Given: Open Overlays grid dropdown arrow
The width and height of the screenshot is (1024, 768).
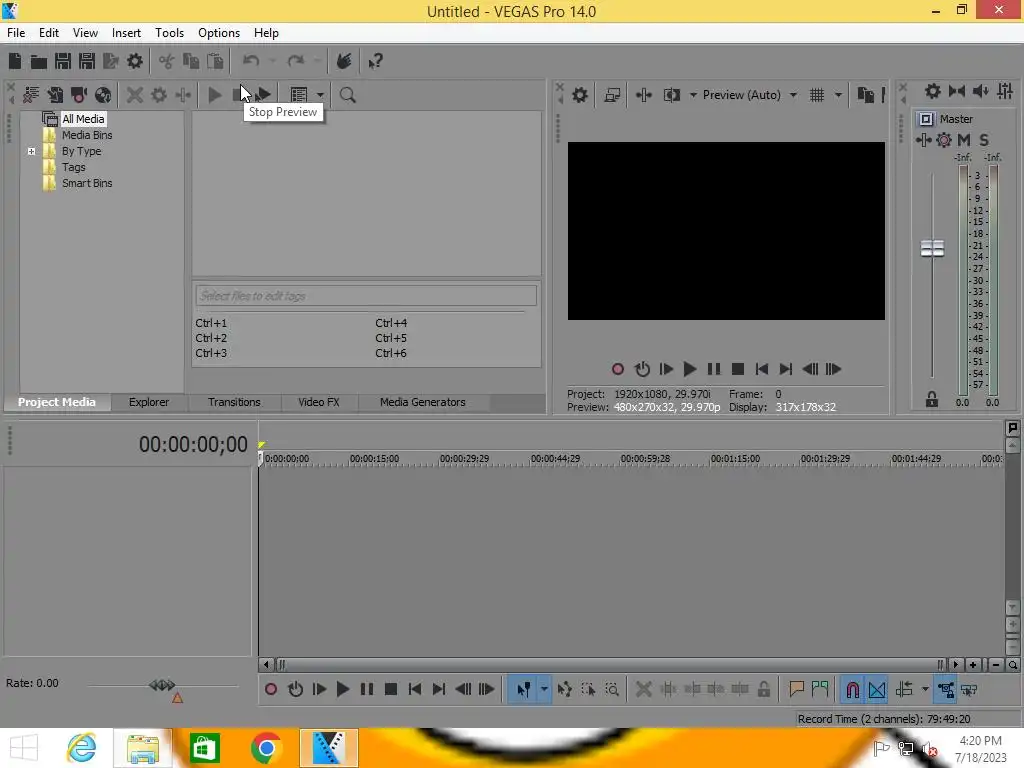Looking at the screenshot, I should [838, 95].
